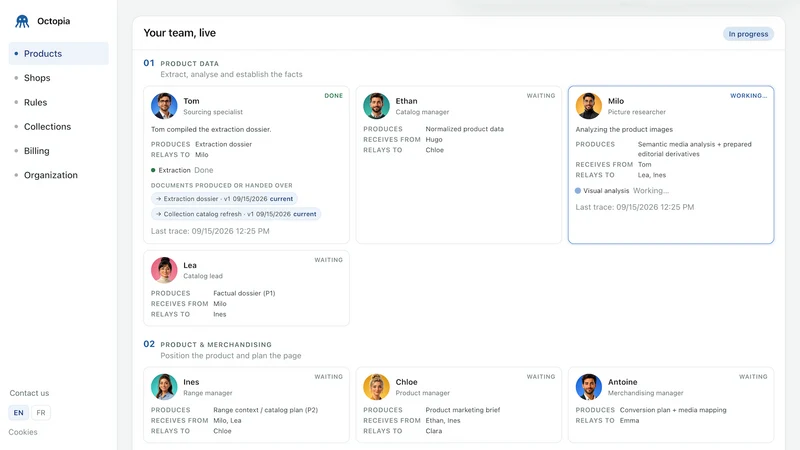
Task: Click Milo's Picture researcher role text
Action: [637, 112]
